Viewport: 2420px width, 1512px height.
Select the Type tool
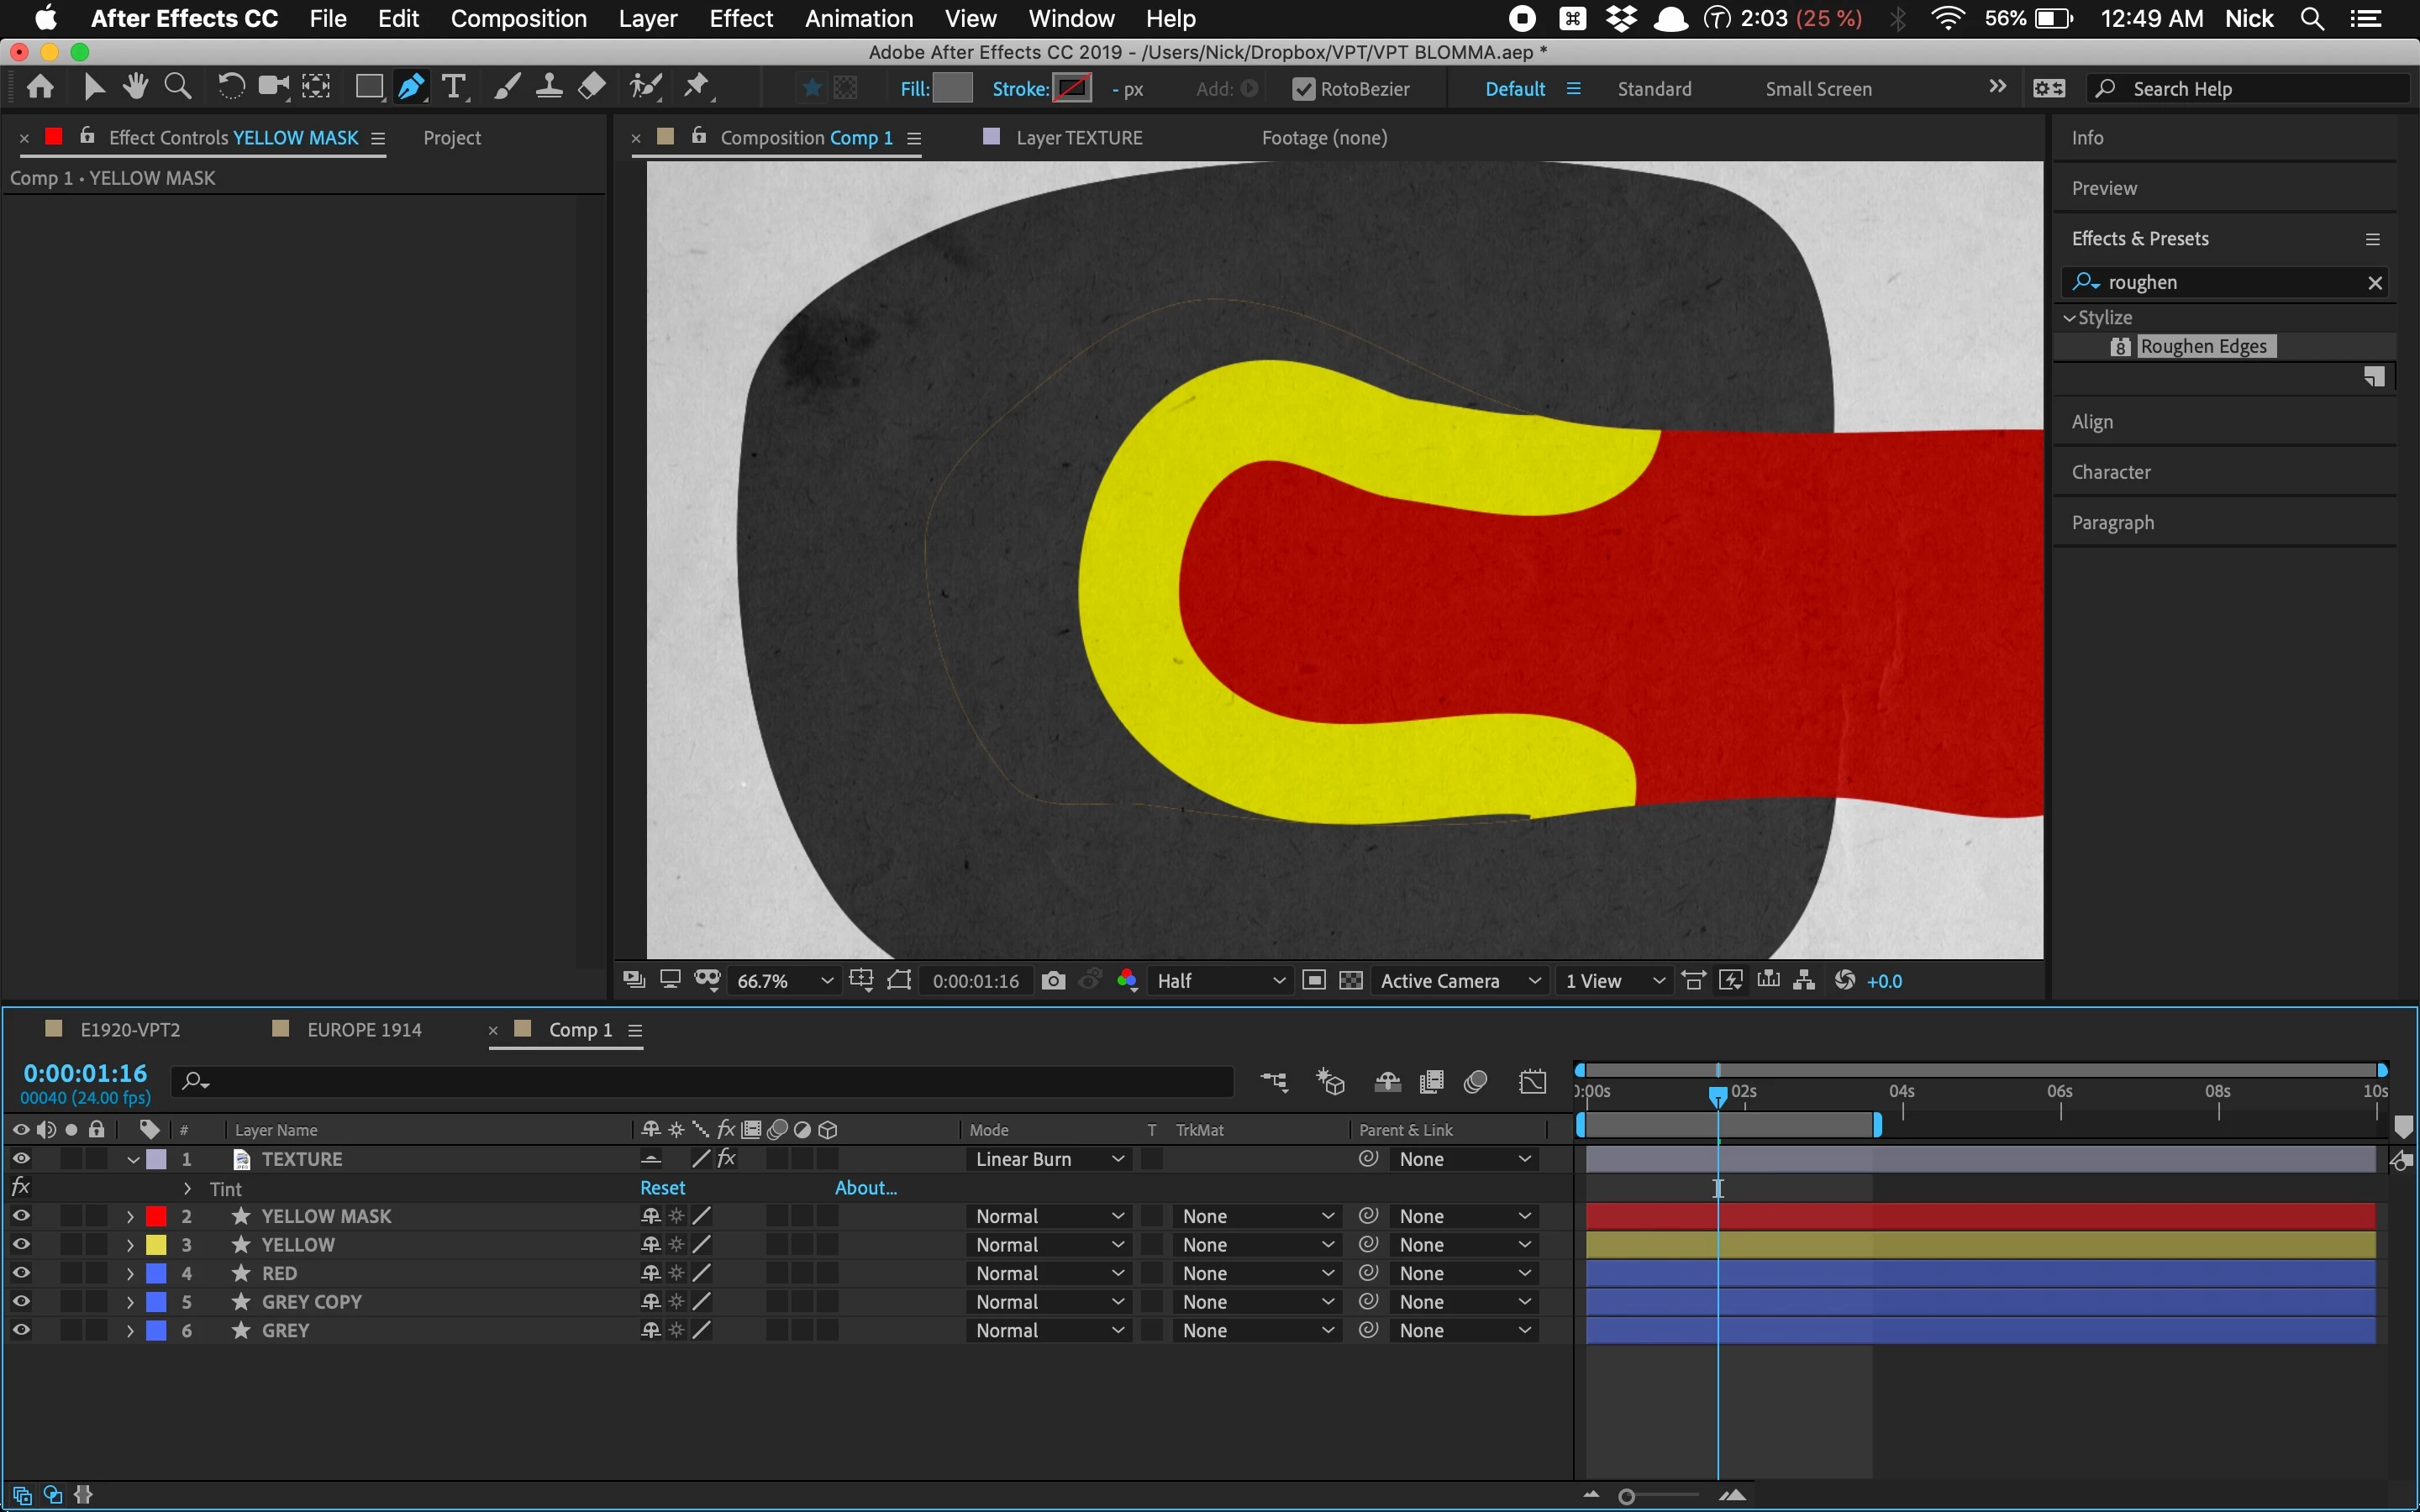coord(454,88)
